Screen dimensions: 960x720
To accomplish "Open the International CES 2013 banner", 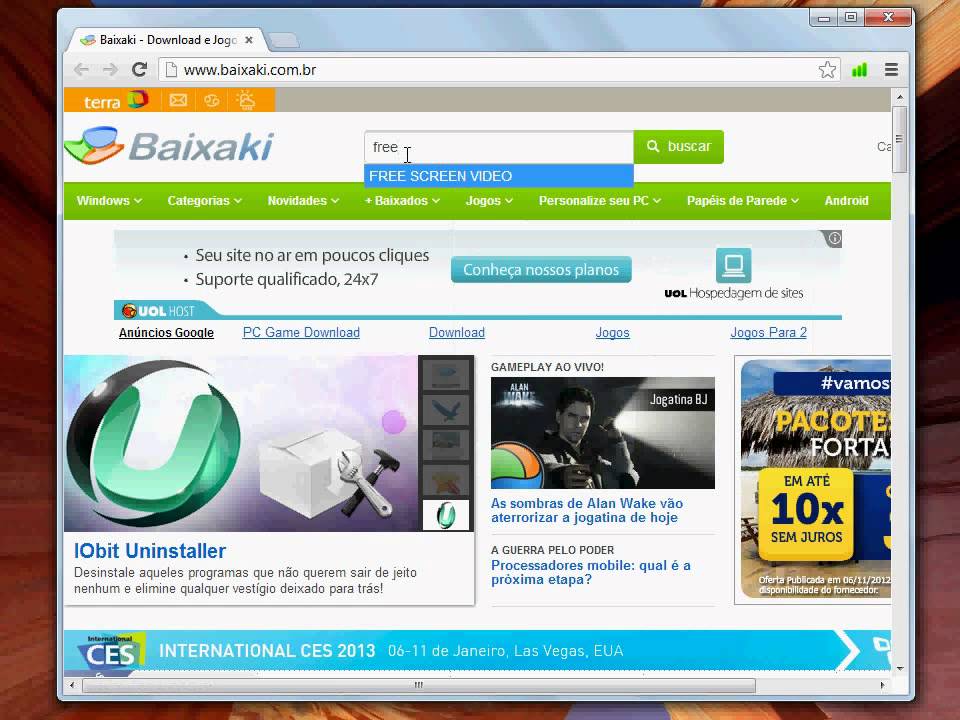I will click(478, 650).
